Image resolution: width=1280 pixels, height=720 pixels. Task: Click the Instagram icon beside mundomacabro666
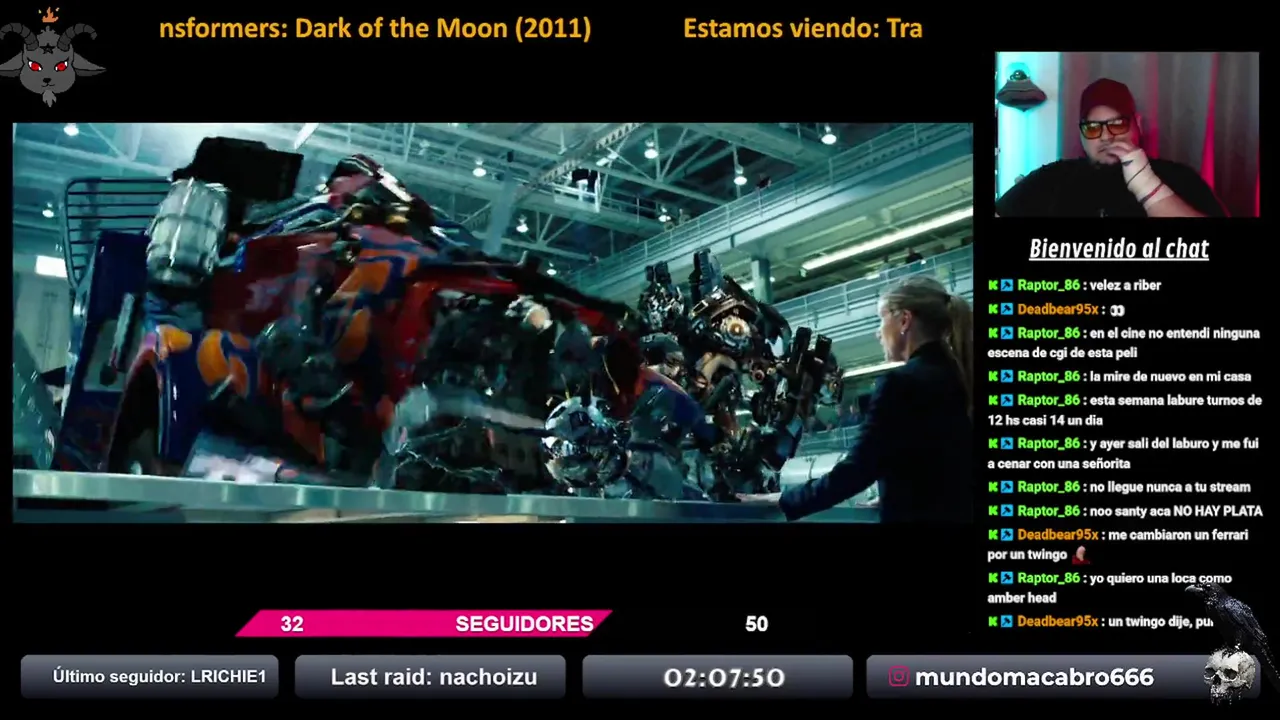click(899, 677)
